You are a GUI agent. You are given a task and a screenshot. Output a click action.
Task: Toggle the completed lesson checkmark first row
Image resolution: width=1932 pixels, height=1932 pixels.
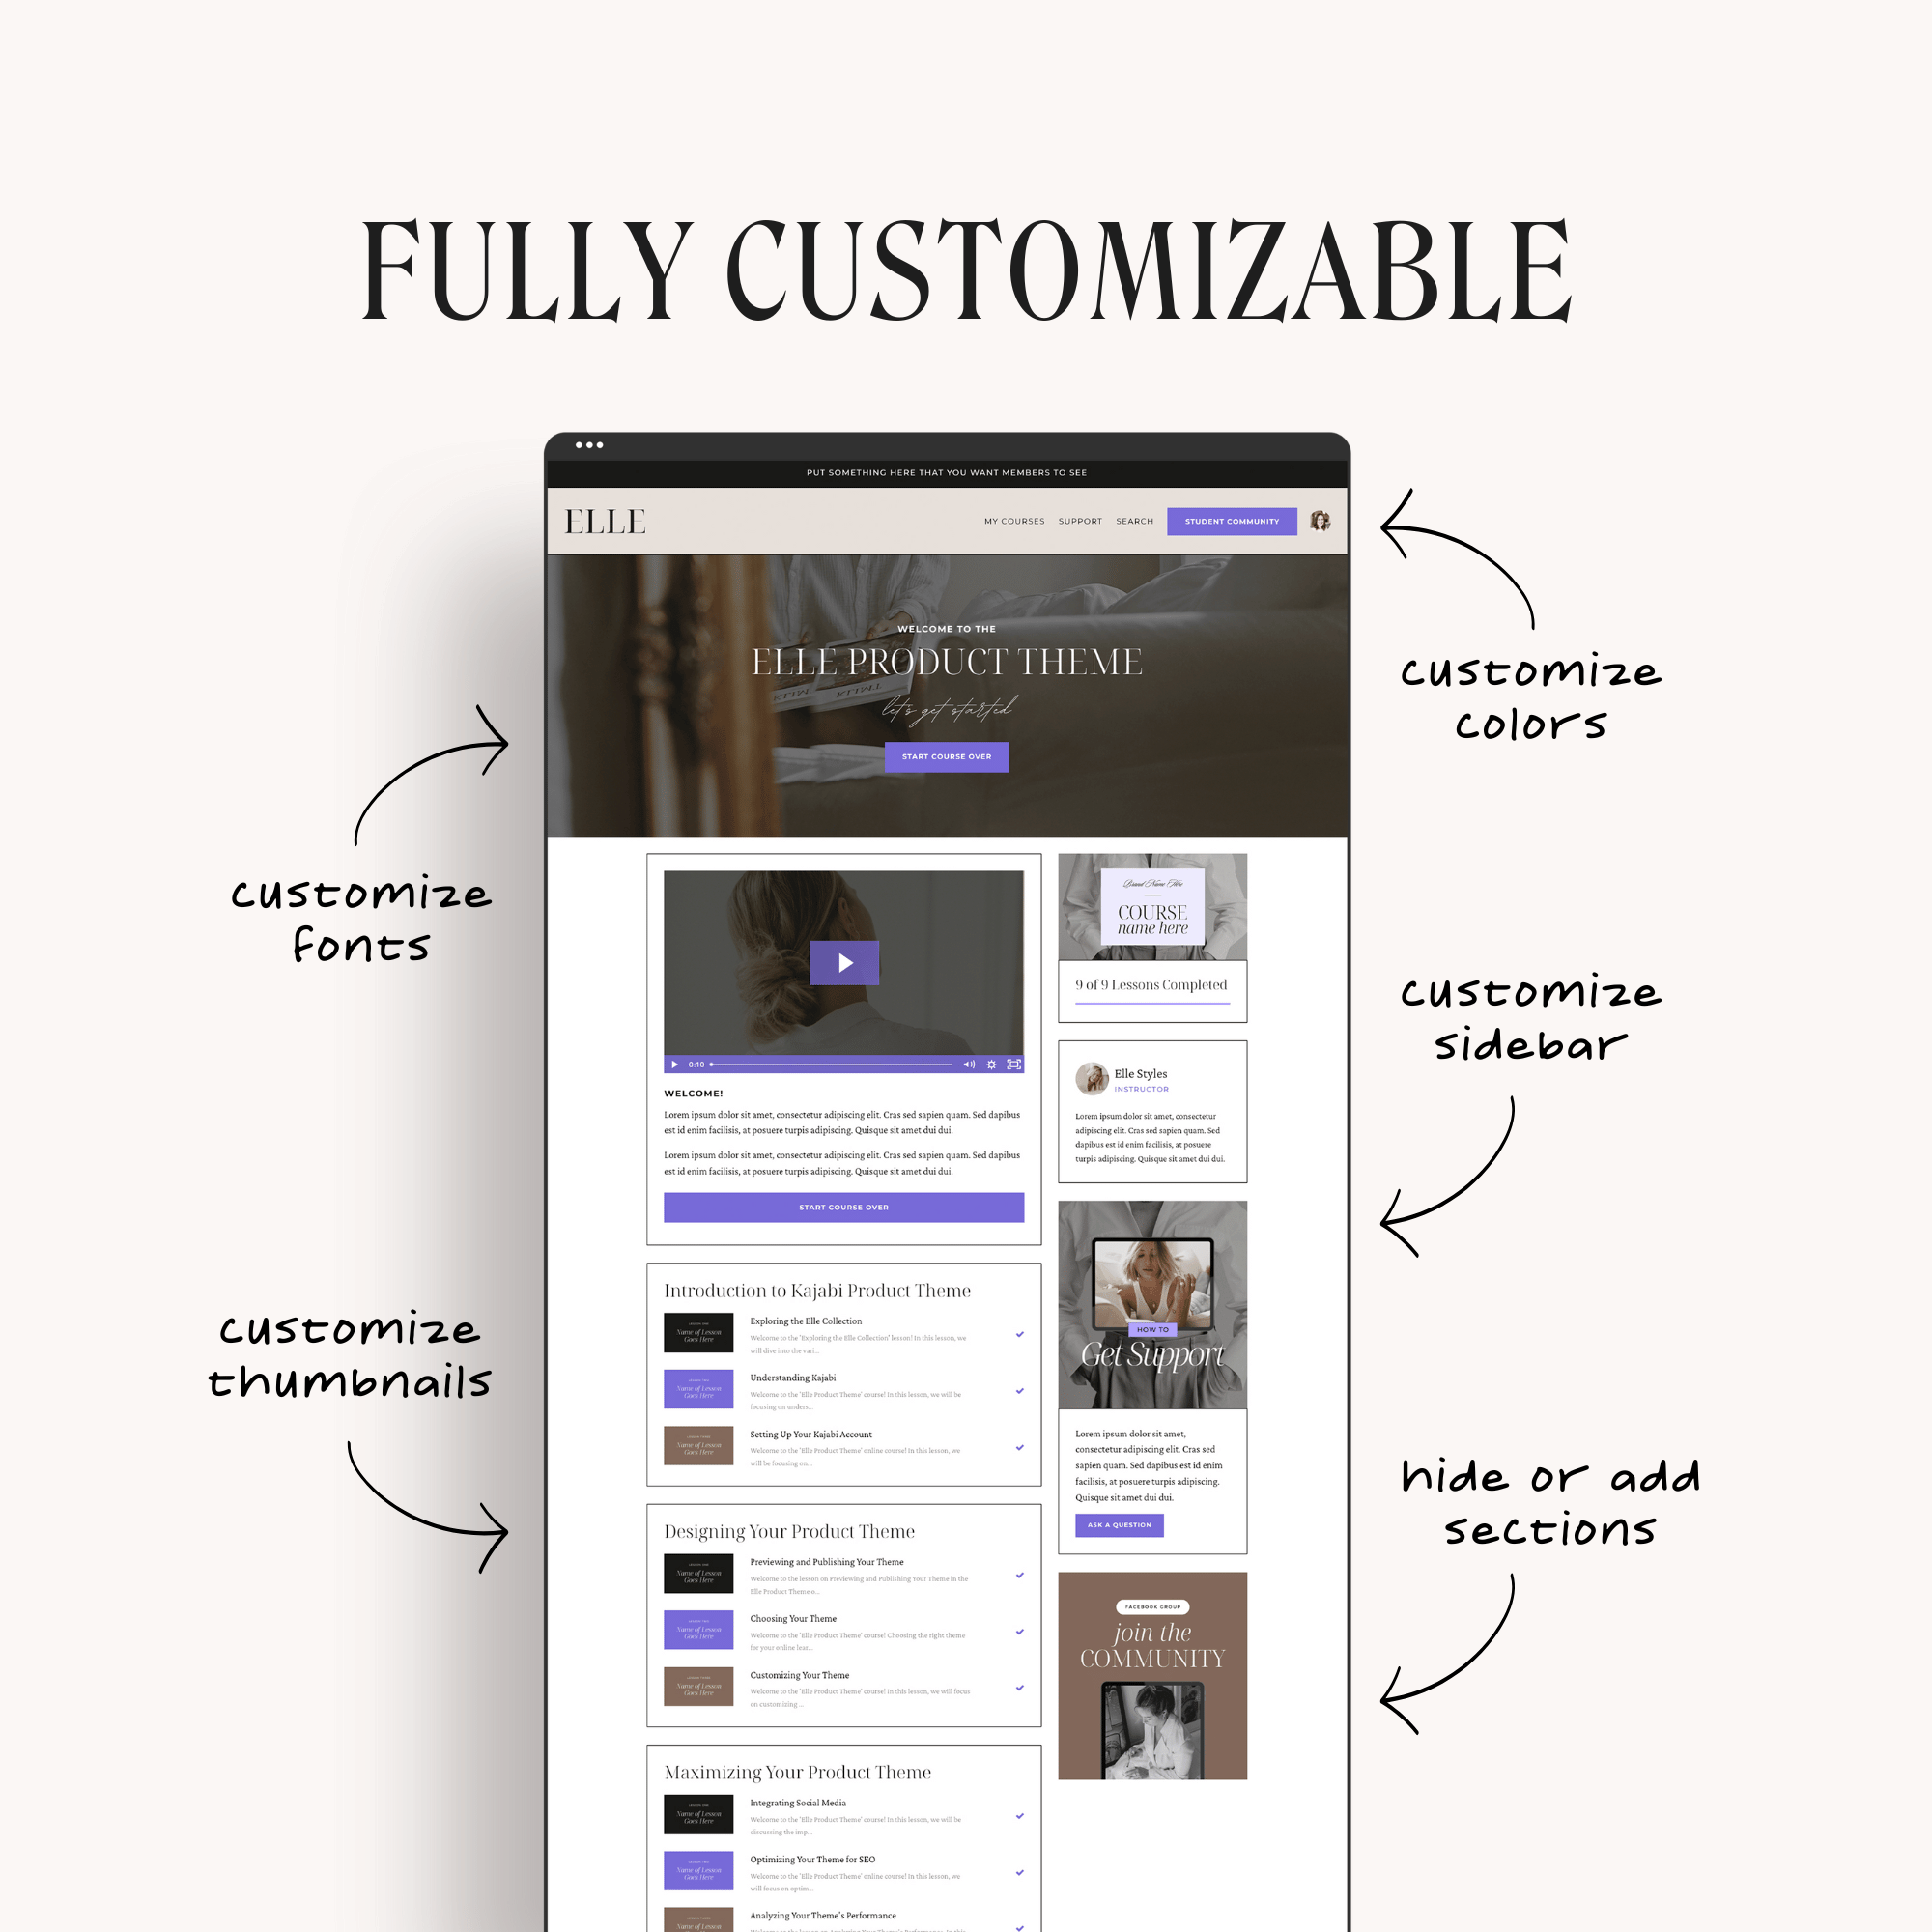click(x=1021, y=1332)
